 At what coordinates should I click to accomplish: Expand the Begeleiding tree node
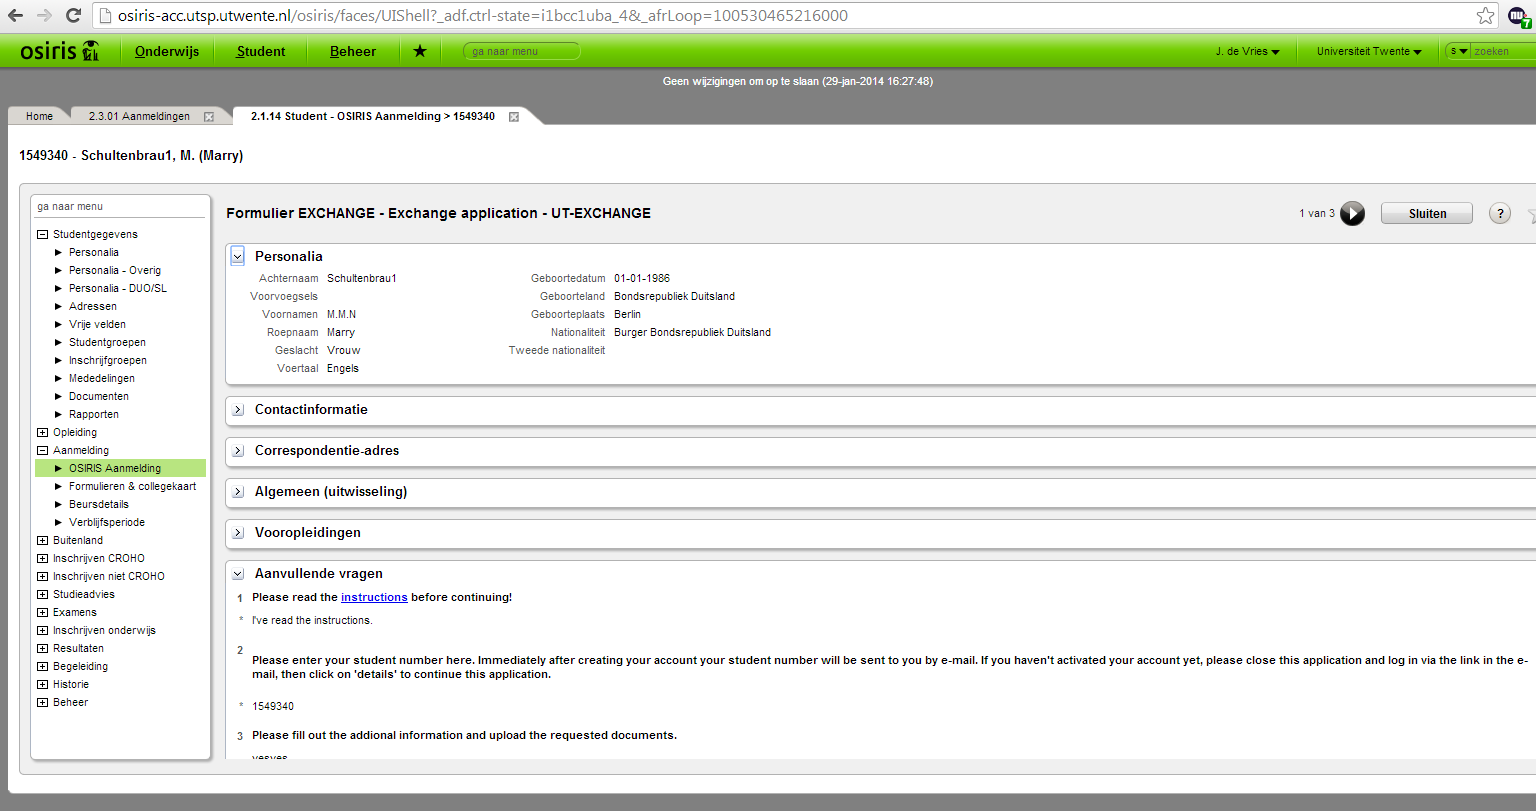[42, 667]
